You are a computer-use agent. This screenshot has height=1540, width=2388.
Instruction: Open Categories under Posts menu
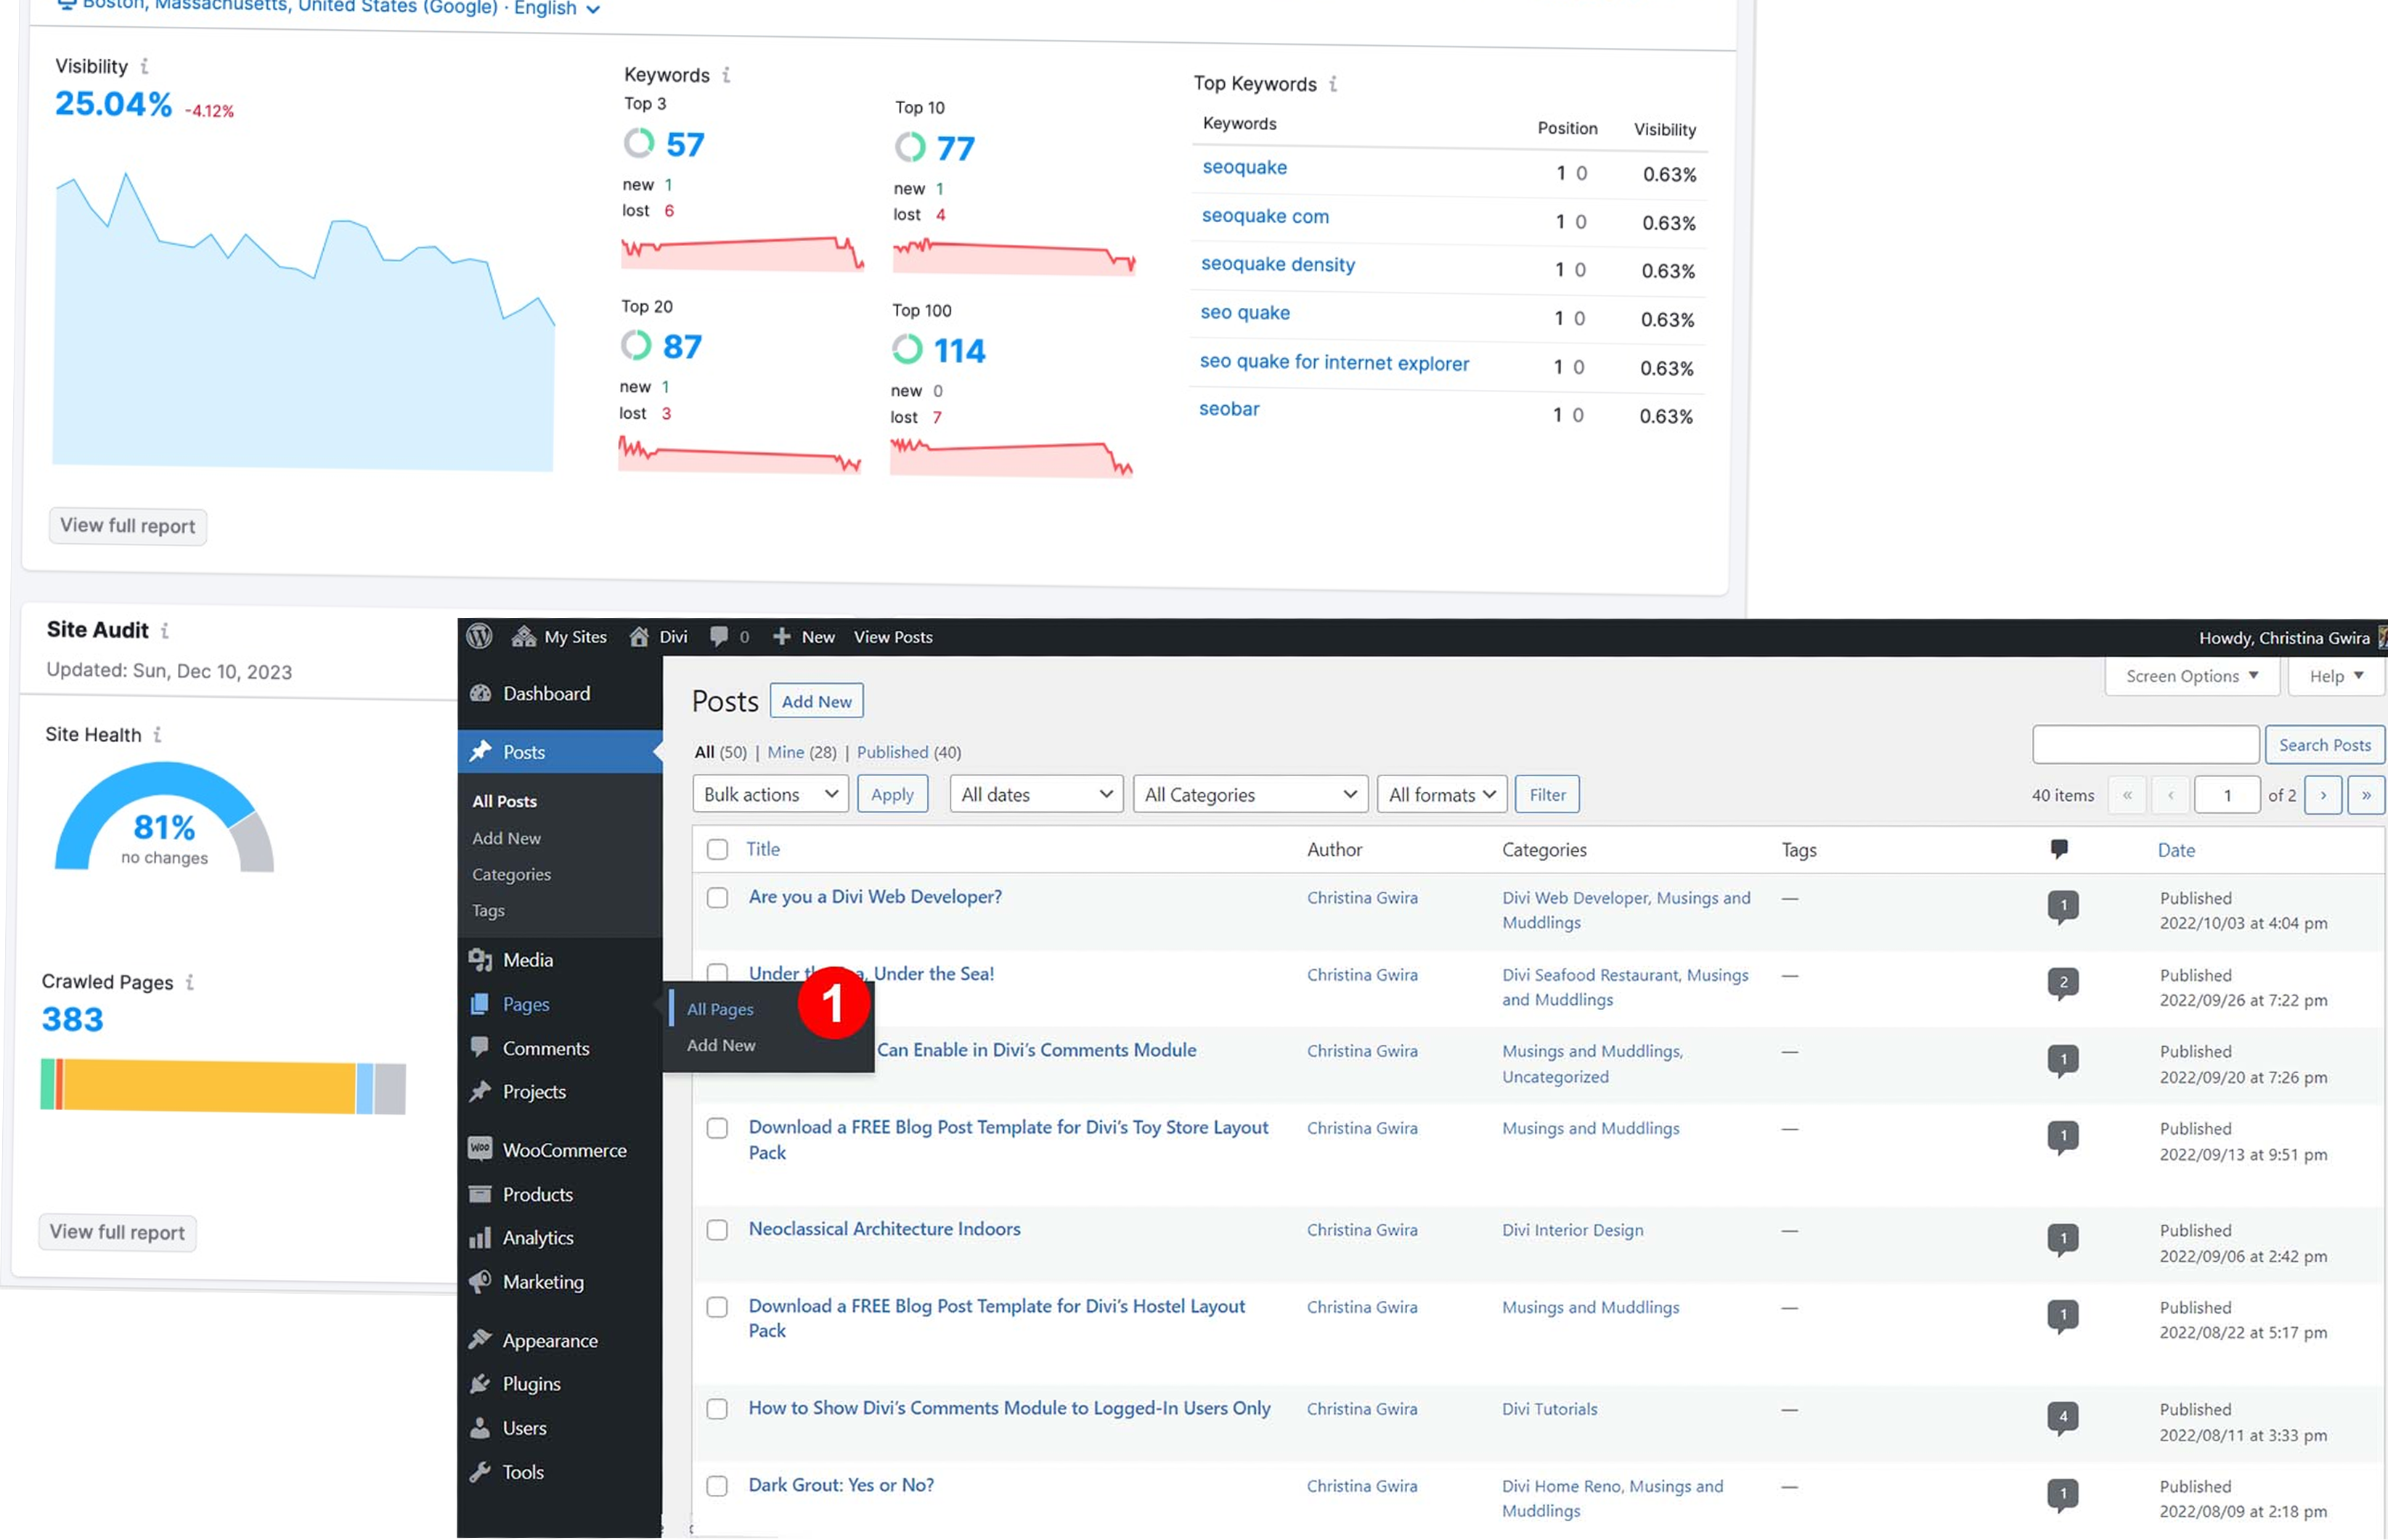511,875
